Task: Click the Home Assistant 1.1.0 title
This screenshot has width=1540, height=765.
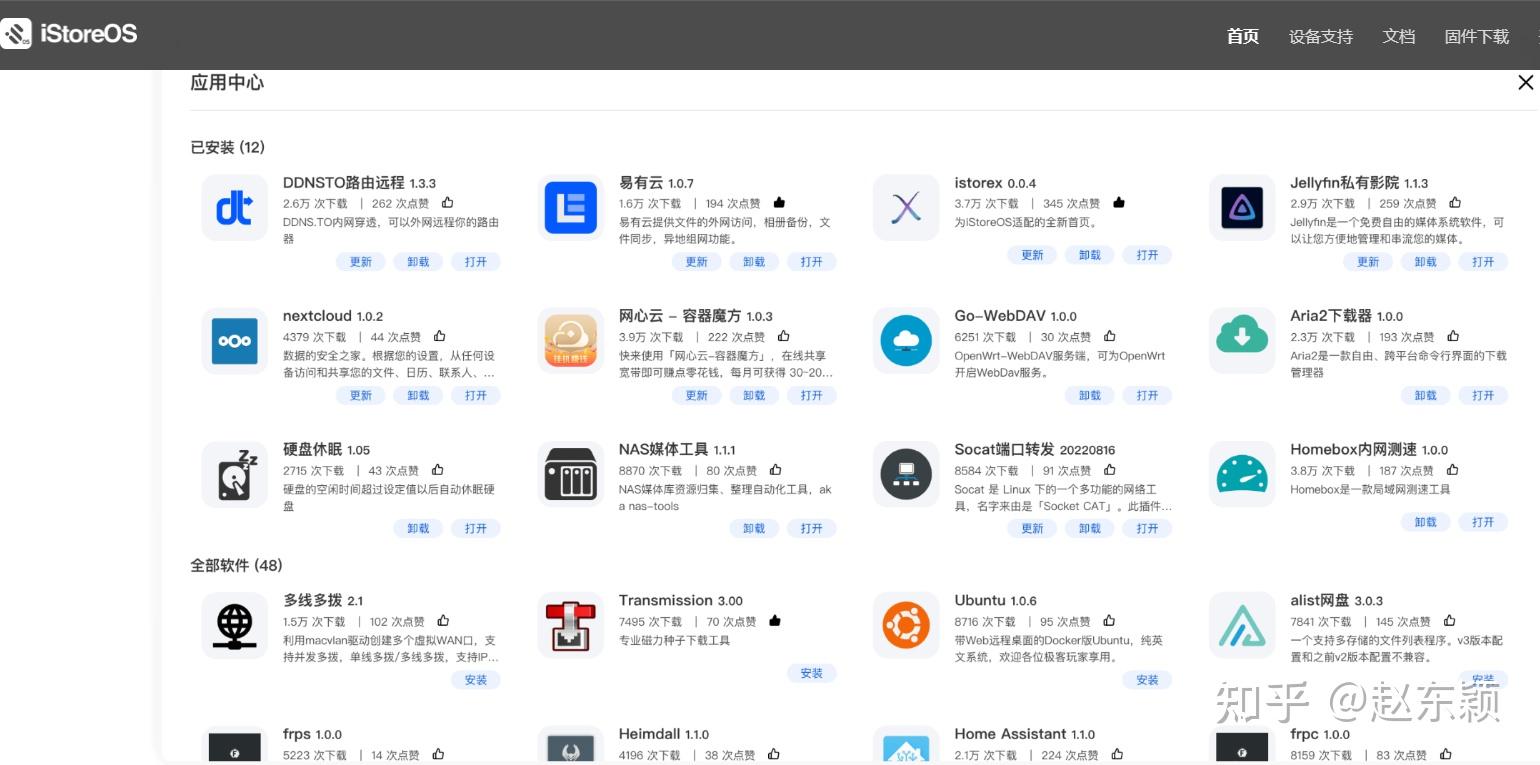Action: [x=1025, y=734]
